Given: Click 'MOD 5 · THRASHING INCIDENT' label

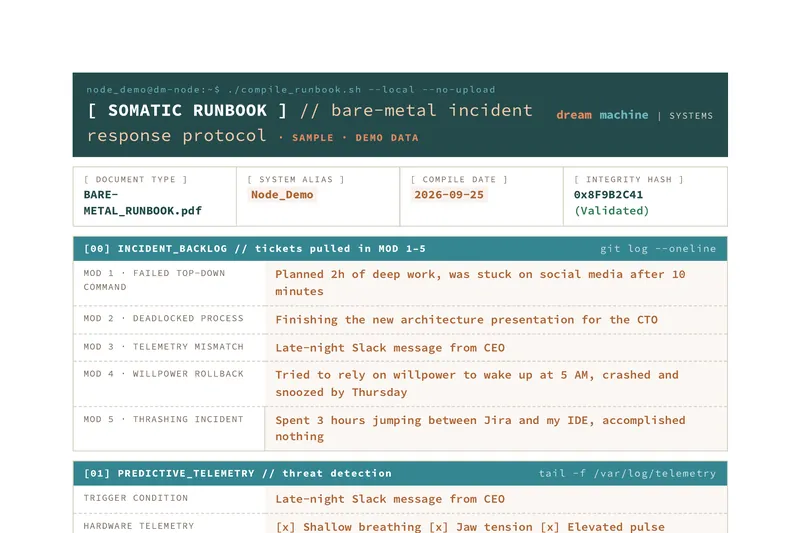Looking at the screenshot, I should click(163, 419).
